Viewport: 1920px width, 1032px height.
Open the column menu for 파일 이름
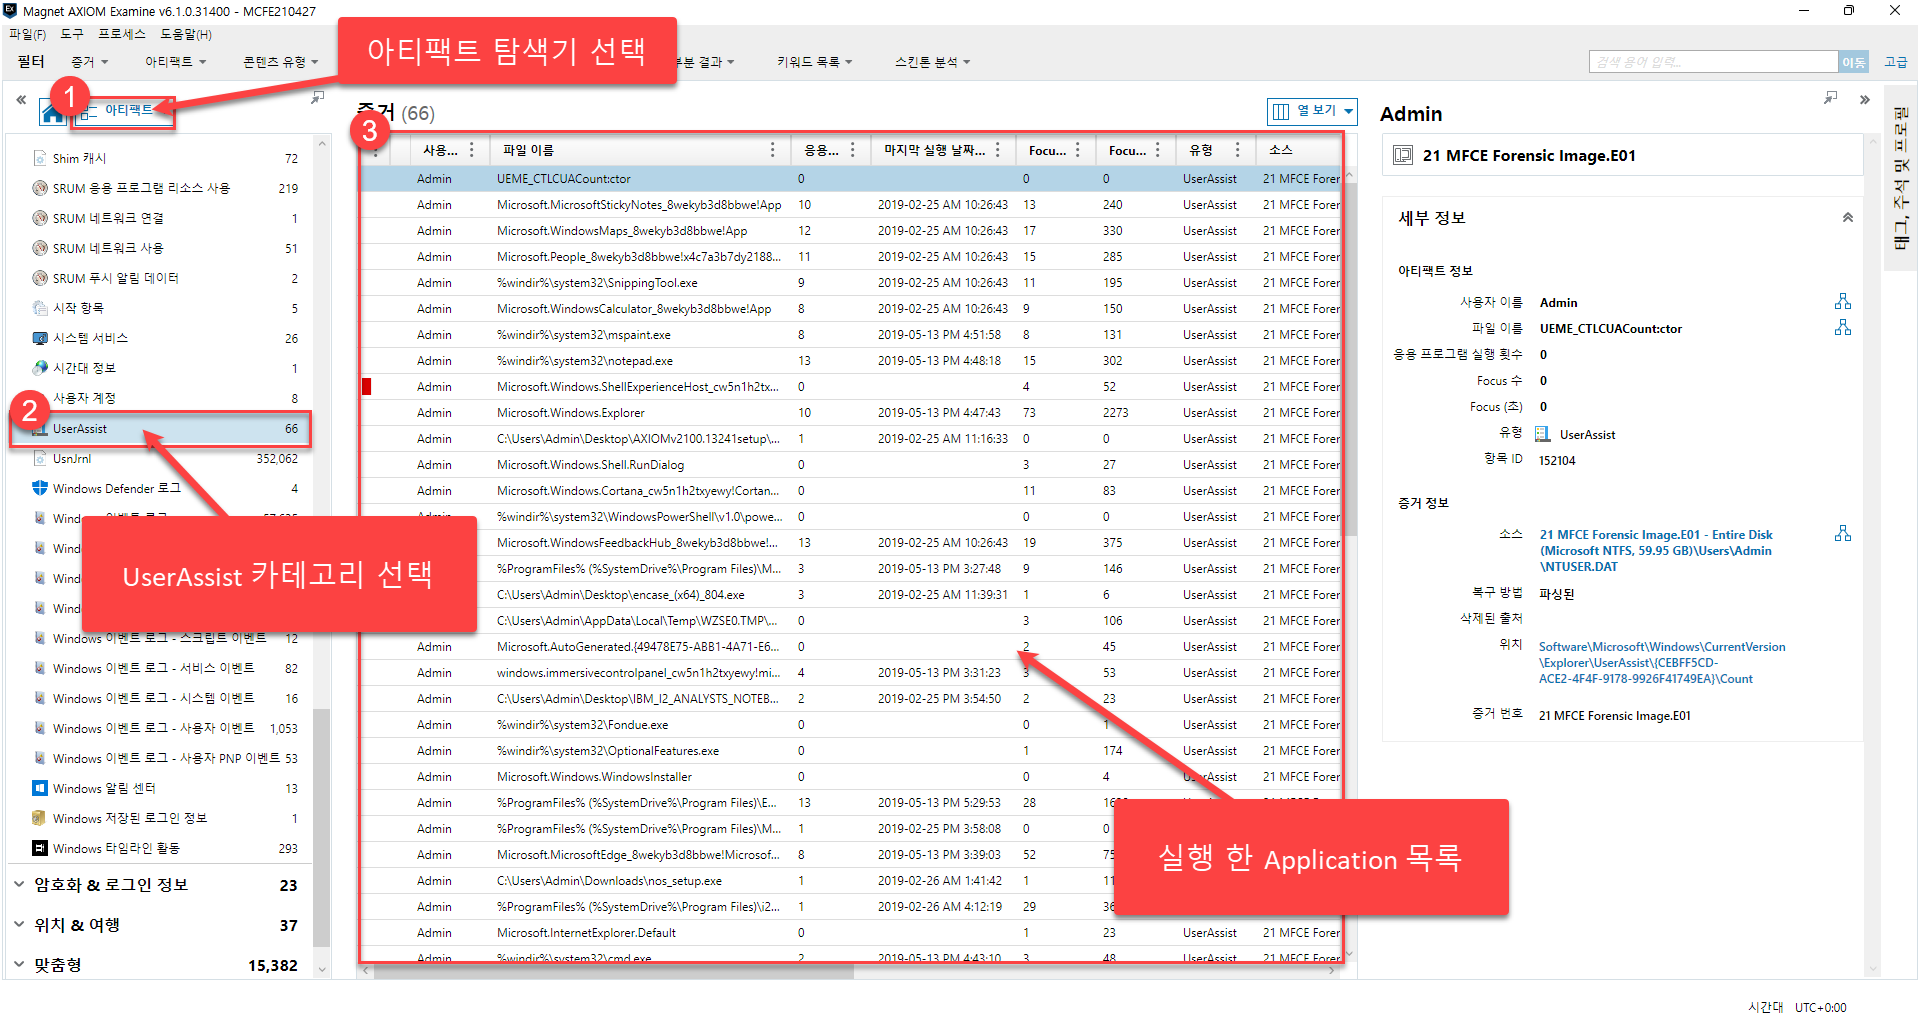click(x=772, y=150)
